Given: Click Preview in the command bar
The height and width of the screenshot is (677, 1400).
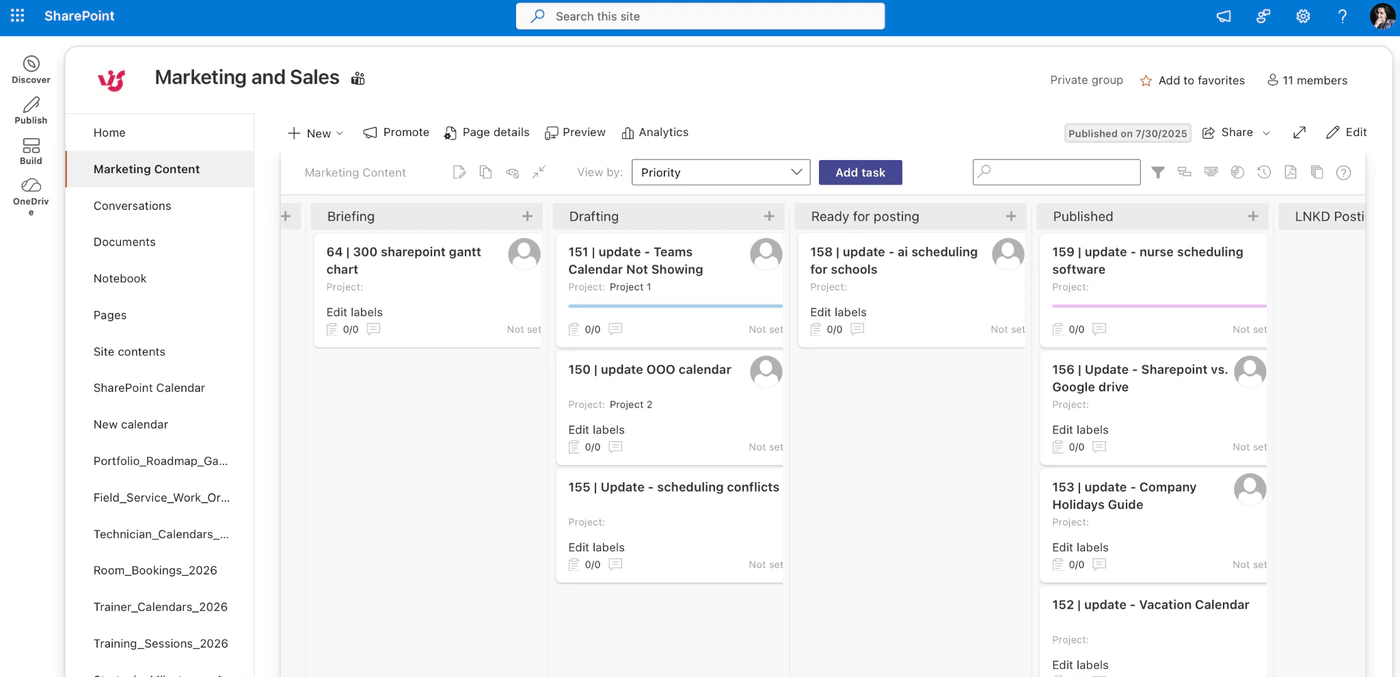Looking at the screenshot, I should [x=575, y=132].
